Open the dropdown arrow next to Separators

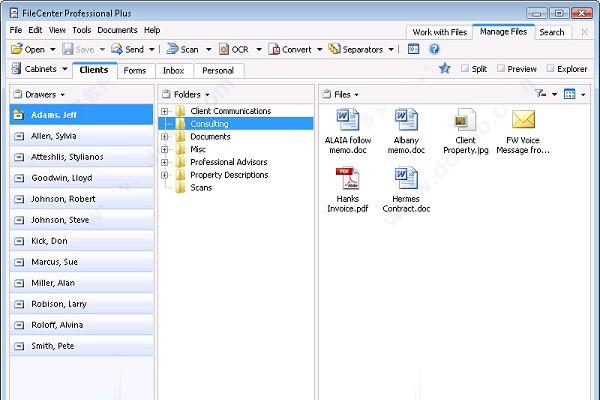click(391, 49)
